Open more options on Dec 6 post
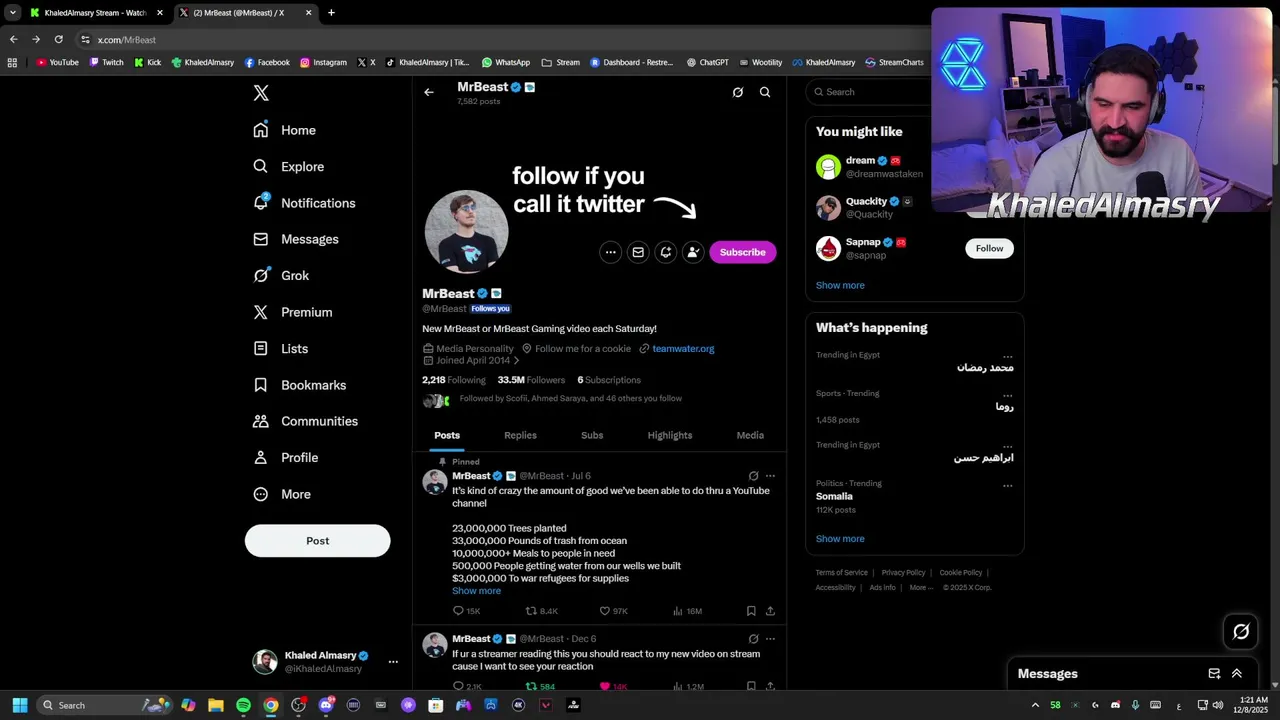This screenshot has width=1280, height=720. pos(770,639)
